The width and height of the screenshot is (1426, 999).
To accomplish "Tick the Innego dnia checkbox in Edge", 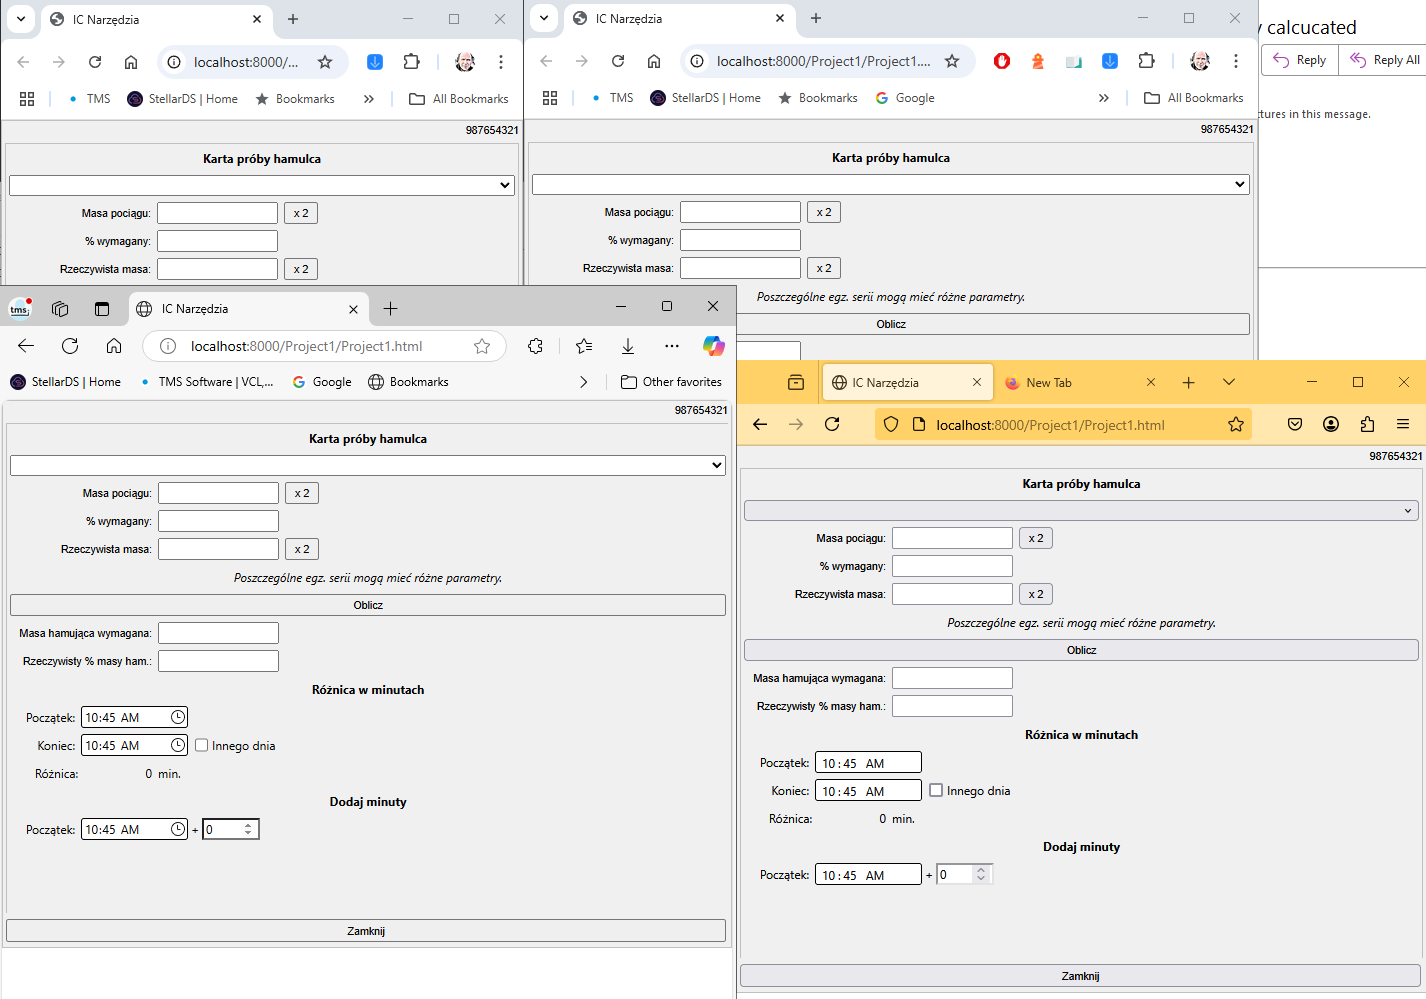I will point(202,745).
